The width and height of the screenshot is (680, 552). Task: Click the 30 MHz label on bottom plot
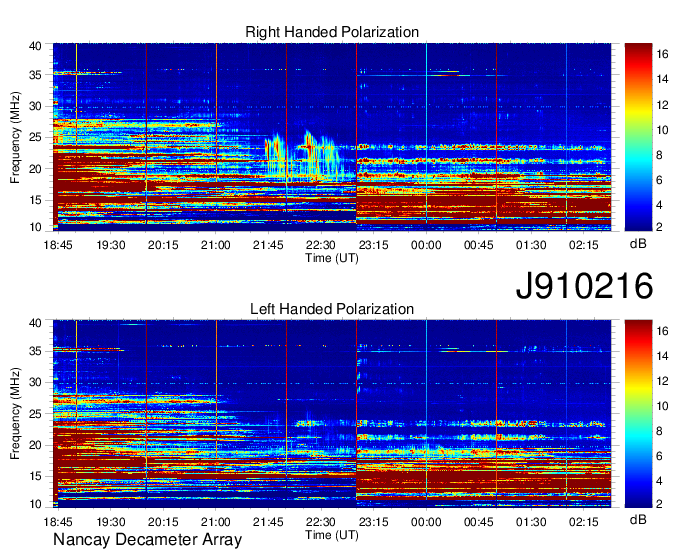tap(35, 382)
